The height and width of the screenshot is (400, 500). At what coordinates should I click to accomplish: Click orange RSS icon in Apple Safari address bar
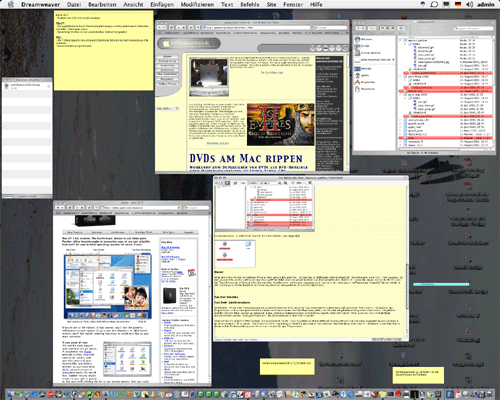click(x=179, y=207)
